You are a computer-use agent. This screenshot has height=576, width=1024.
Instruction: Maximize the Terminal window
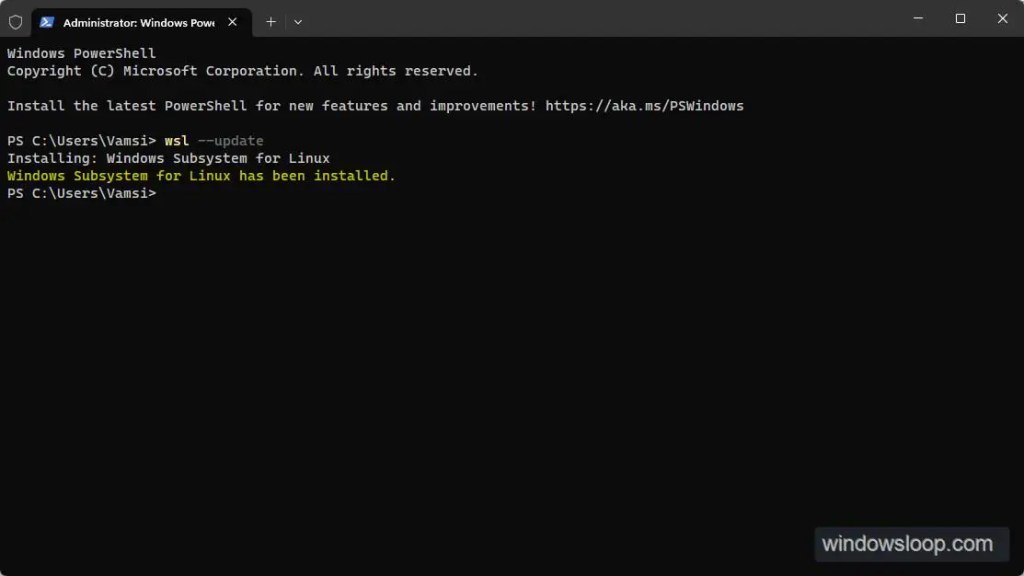coord(960,18)
